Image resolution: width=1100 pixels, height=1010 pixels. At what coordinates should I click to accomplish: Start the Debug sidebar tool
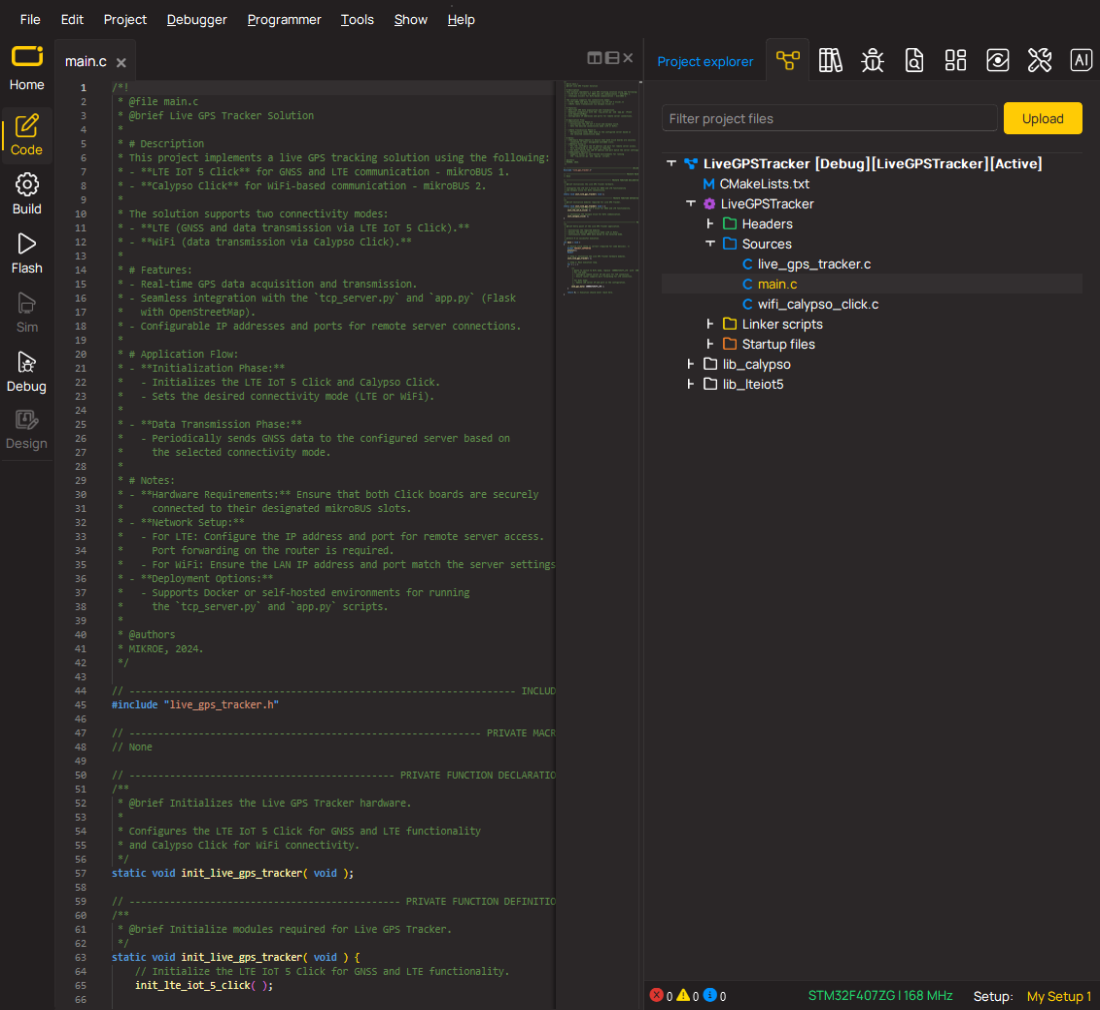27,372
